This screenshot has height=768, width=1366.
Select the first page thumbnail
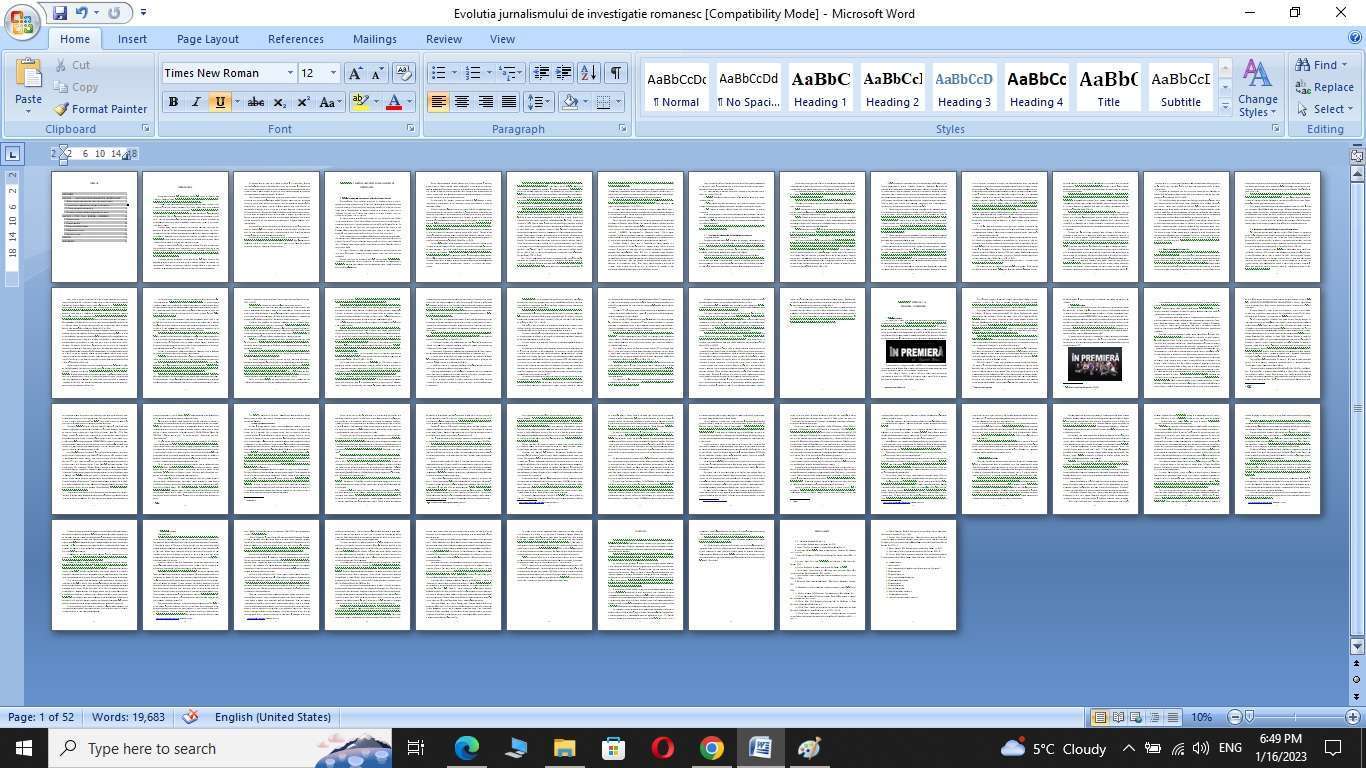[94, 227]
